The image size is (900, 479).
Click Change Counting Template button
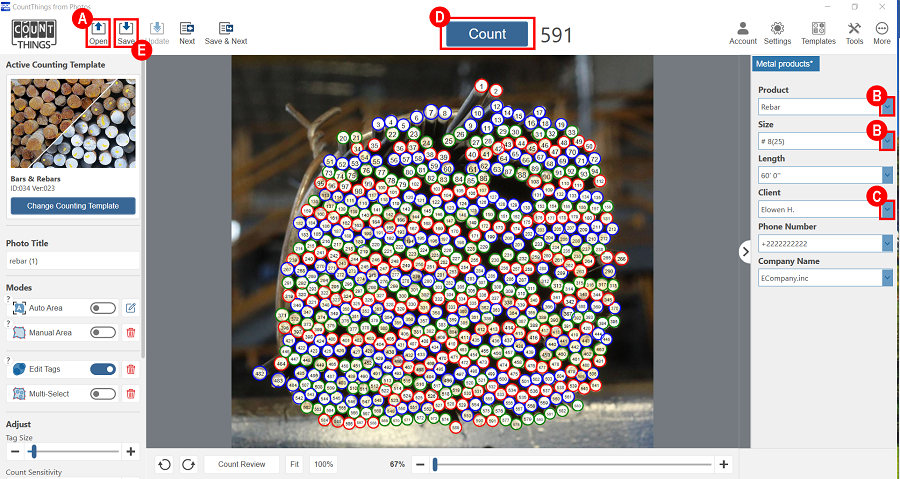73,206
